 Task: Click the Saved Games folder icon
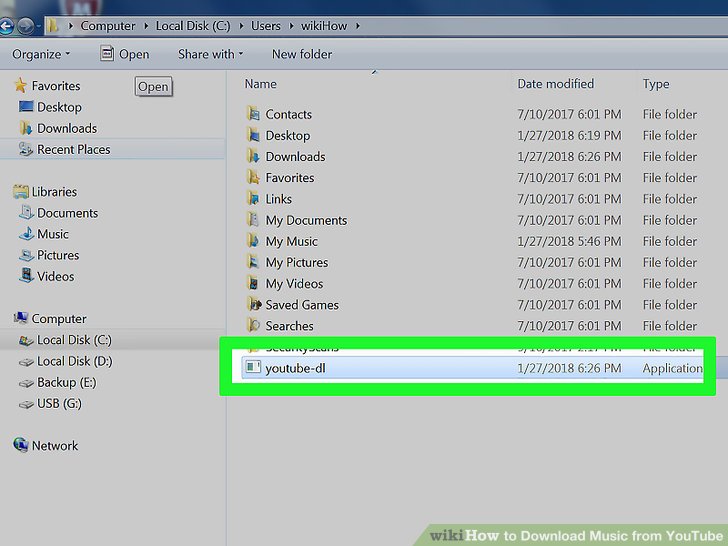254,305
